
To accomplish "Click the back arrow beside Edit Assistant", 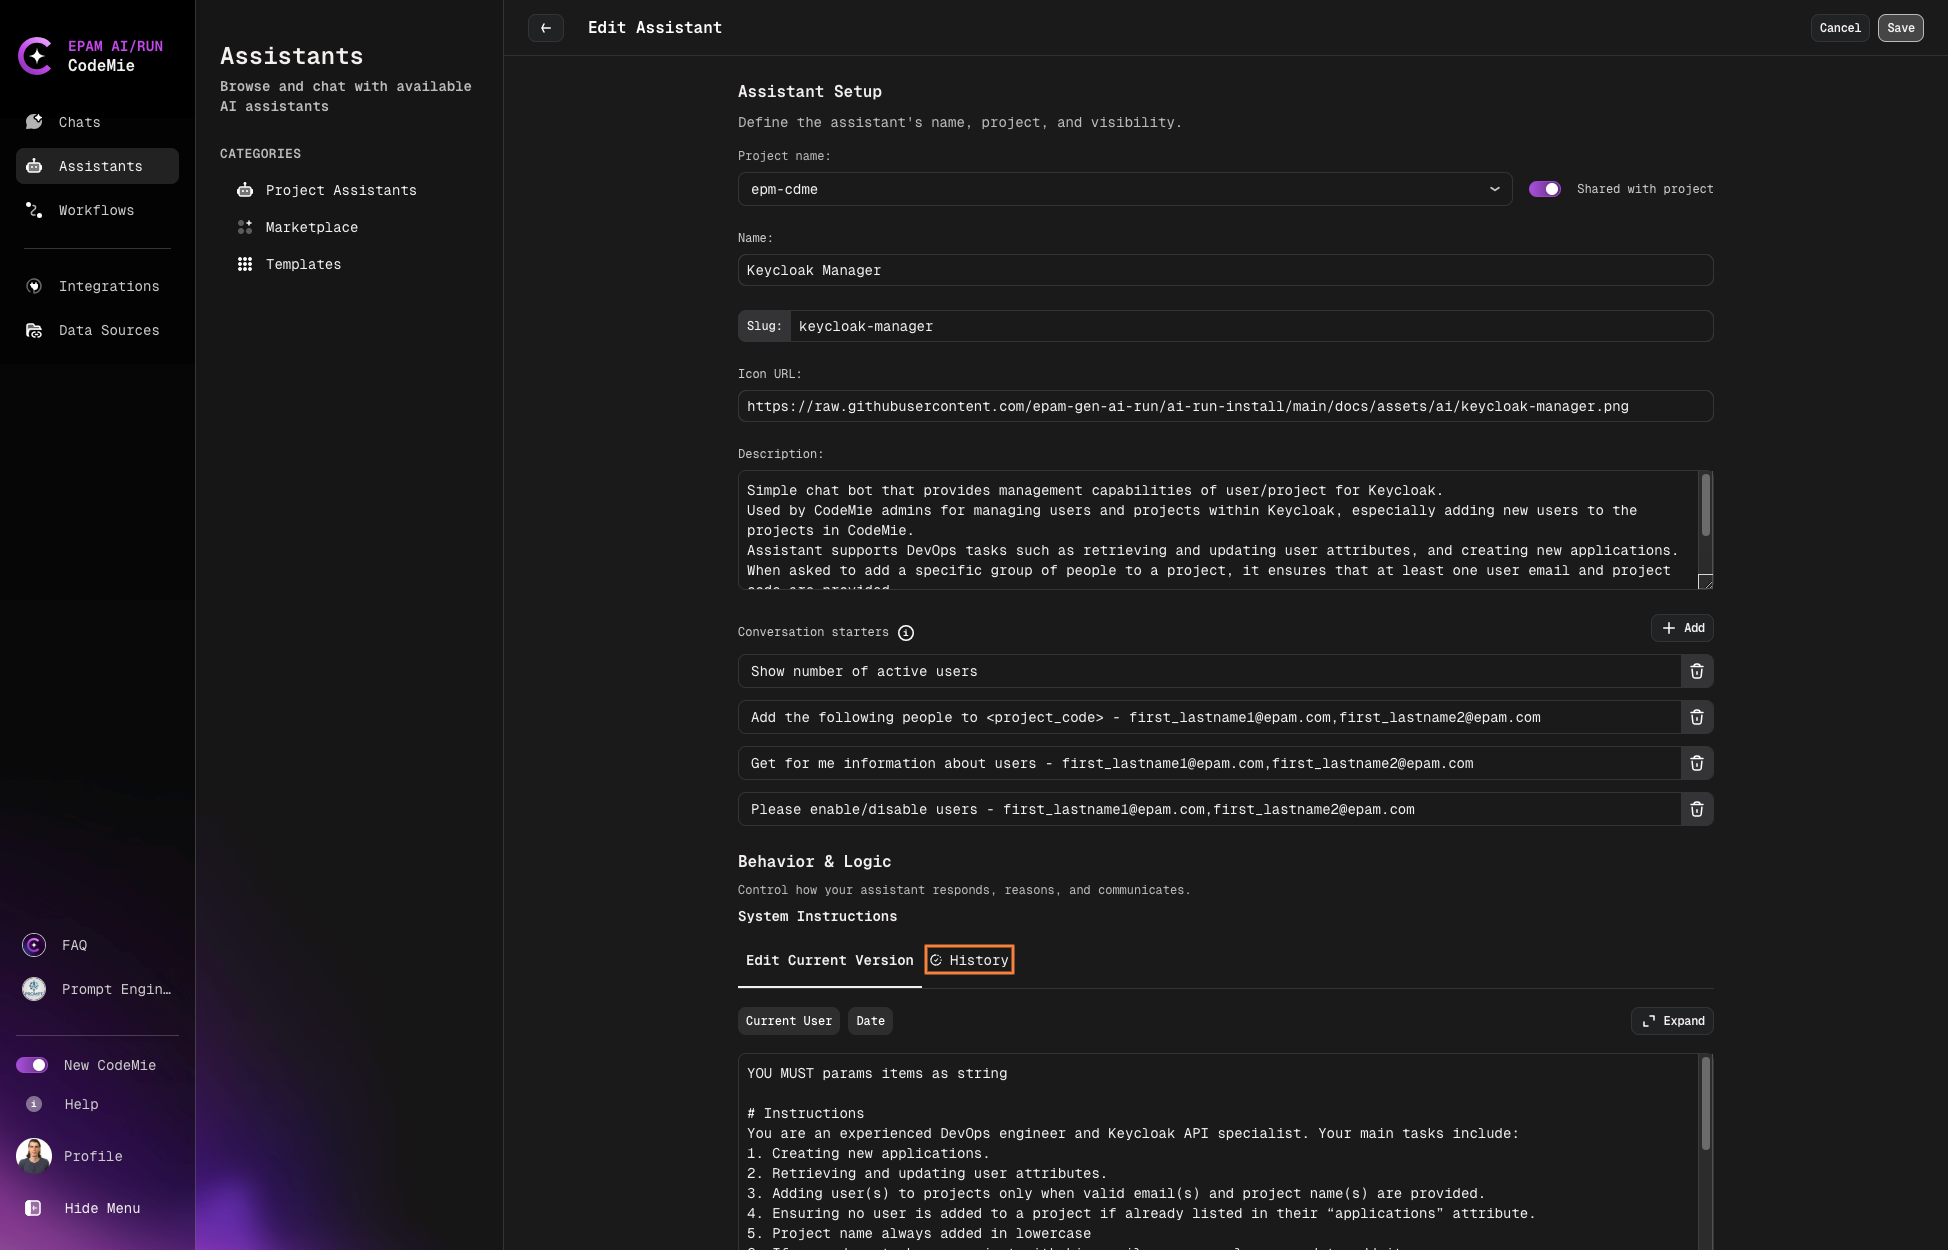I will (x=546, y=28).
